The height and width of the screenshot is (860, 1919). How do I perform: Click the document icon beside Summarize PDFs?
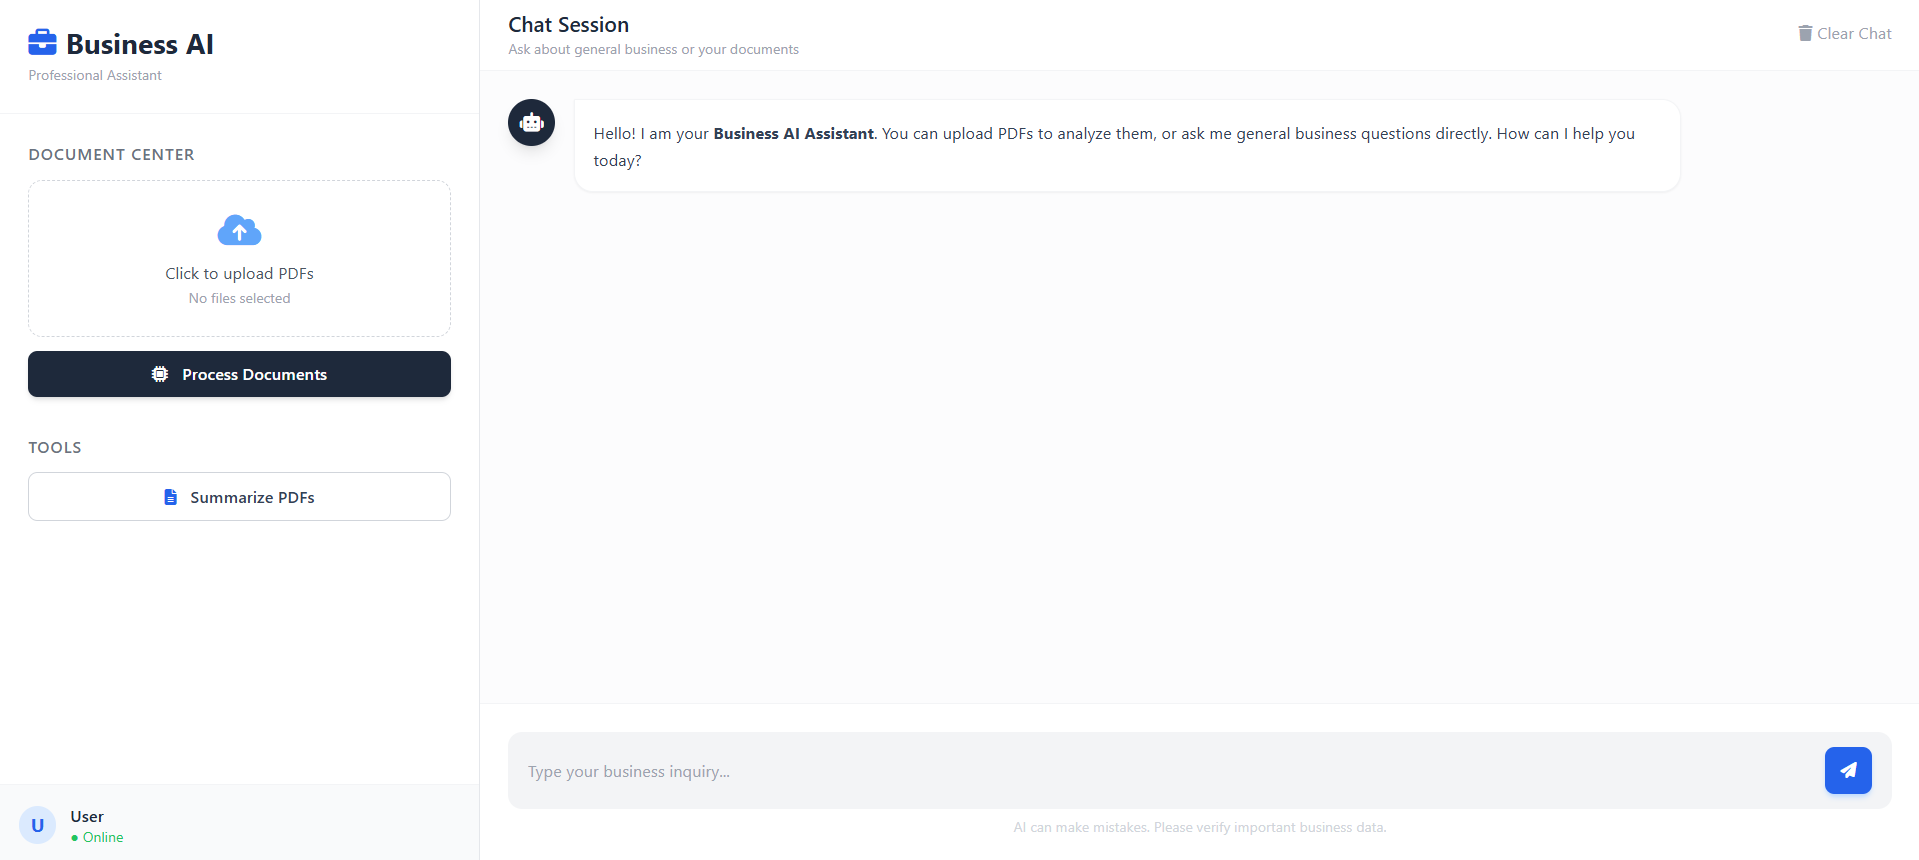[171, 497]
